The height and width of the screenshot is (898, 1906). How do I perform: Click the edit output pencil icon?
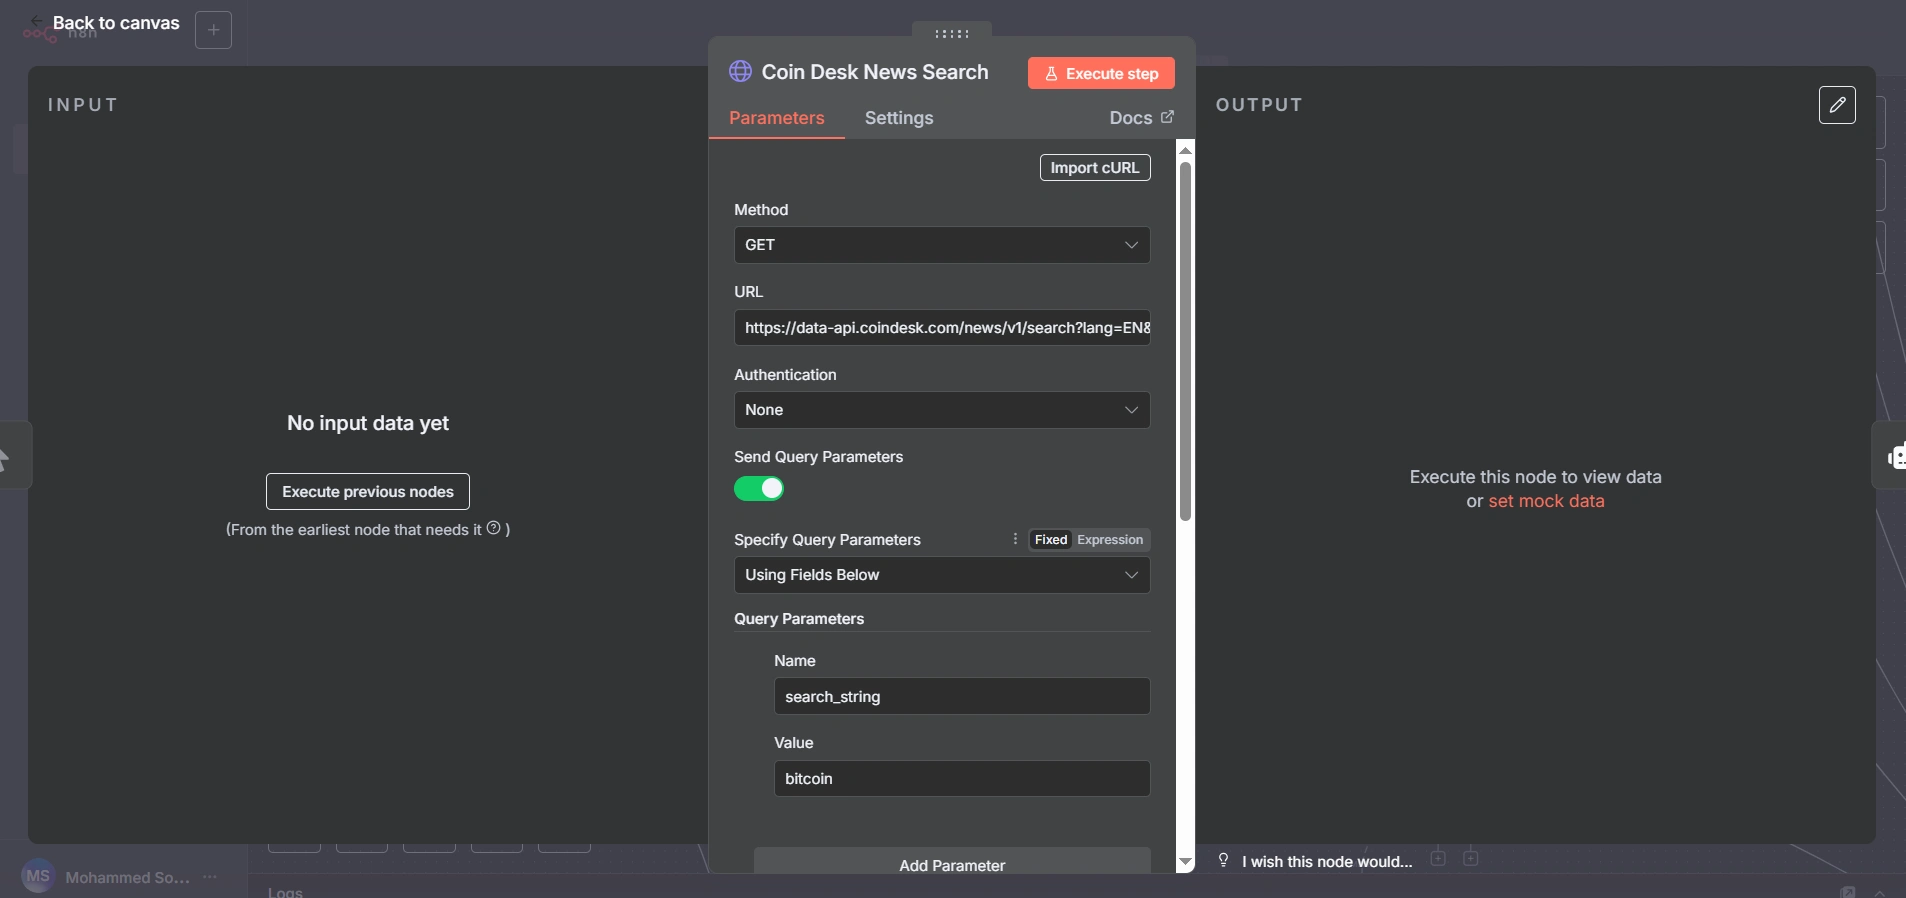click(1837, 105)
